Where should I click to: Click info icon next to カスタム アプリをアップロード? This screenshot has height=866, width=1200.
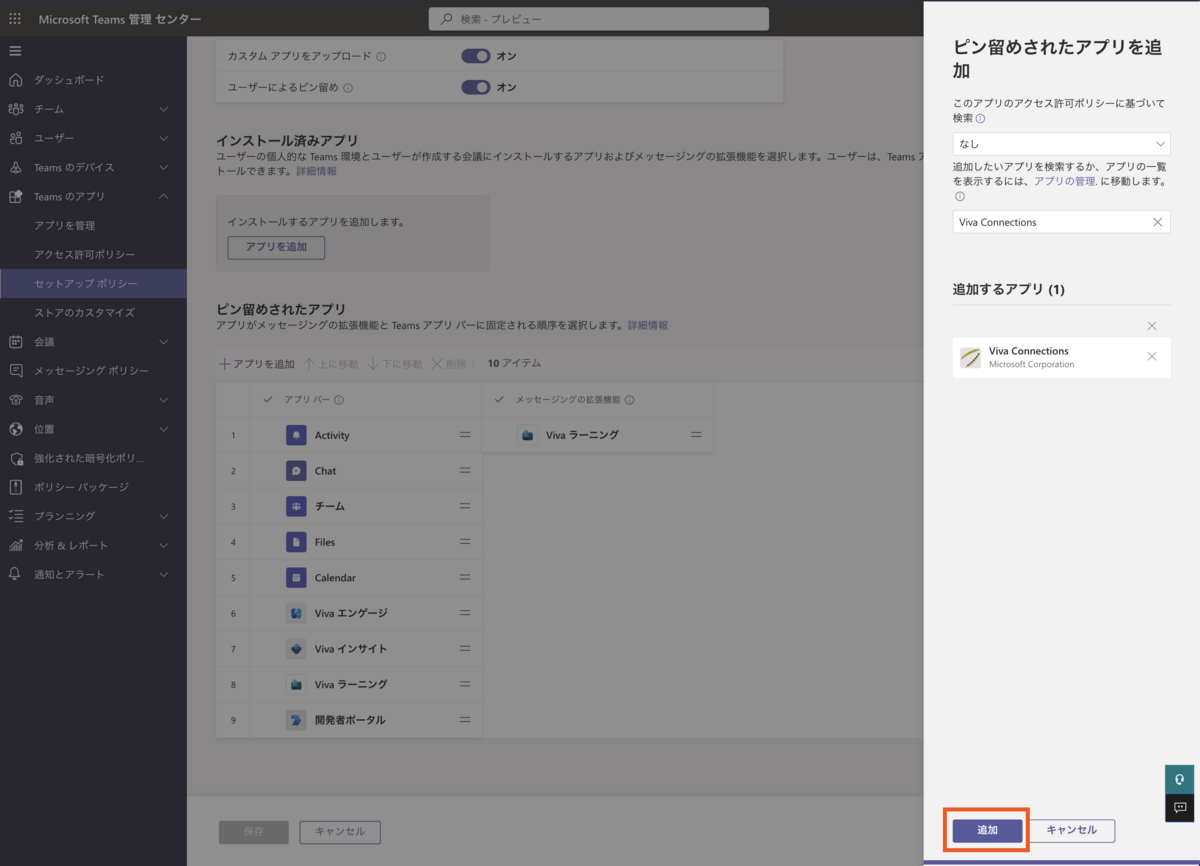coord(381,57)
